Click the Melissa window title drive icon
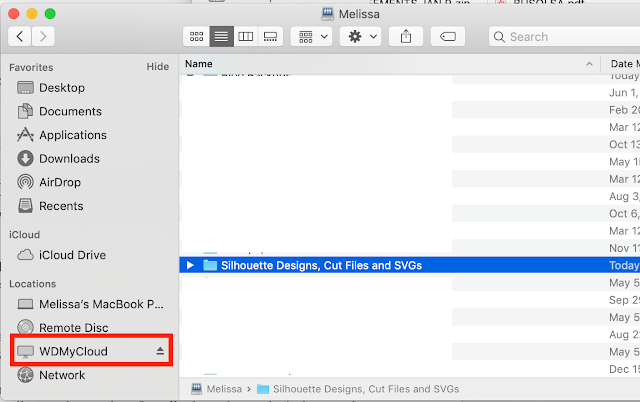 point(327,14)
